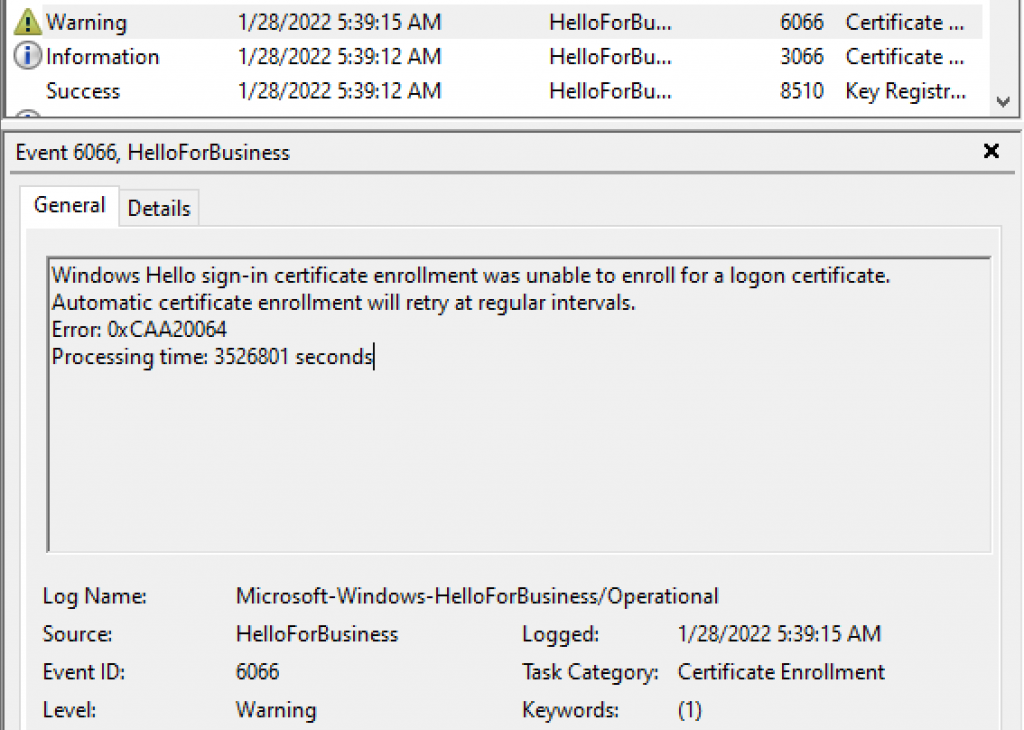
Task: Click the Task Category value Certificate Enrollment
Action: 781,671
